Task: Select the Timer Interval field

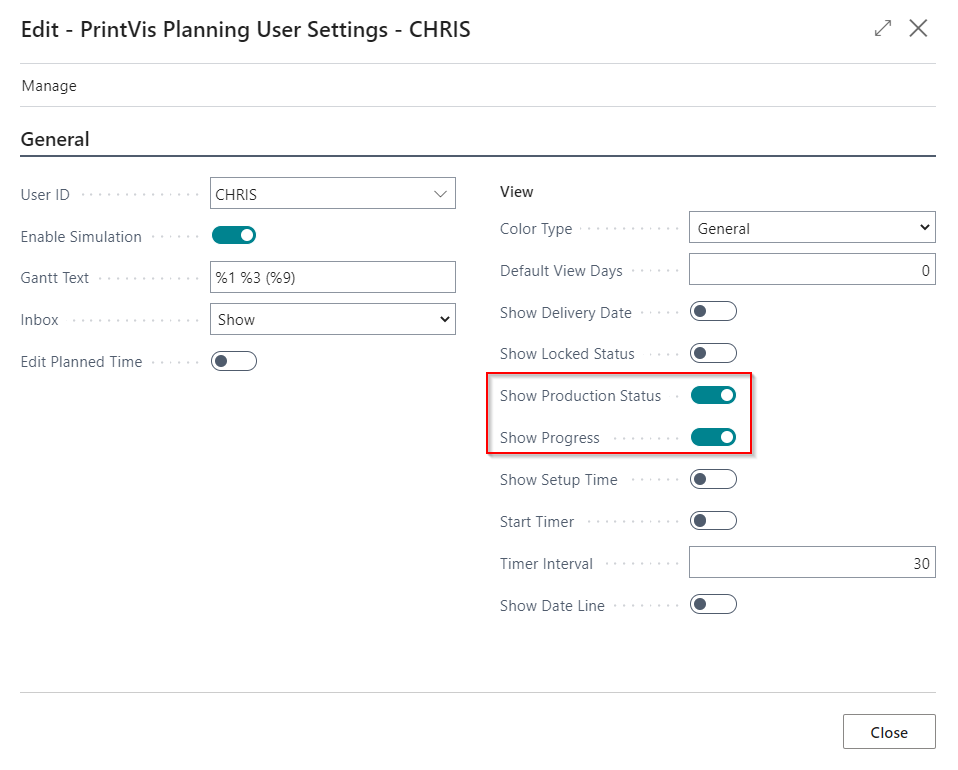Action: (812, 562)
